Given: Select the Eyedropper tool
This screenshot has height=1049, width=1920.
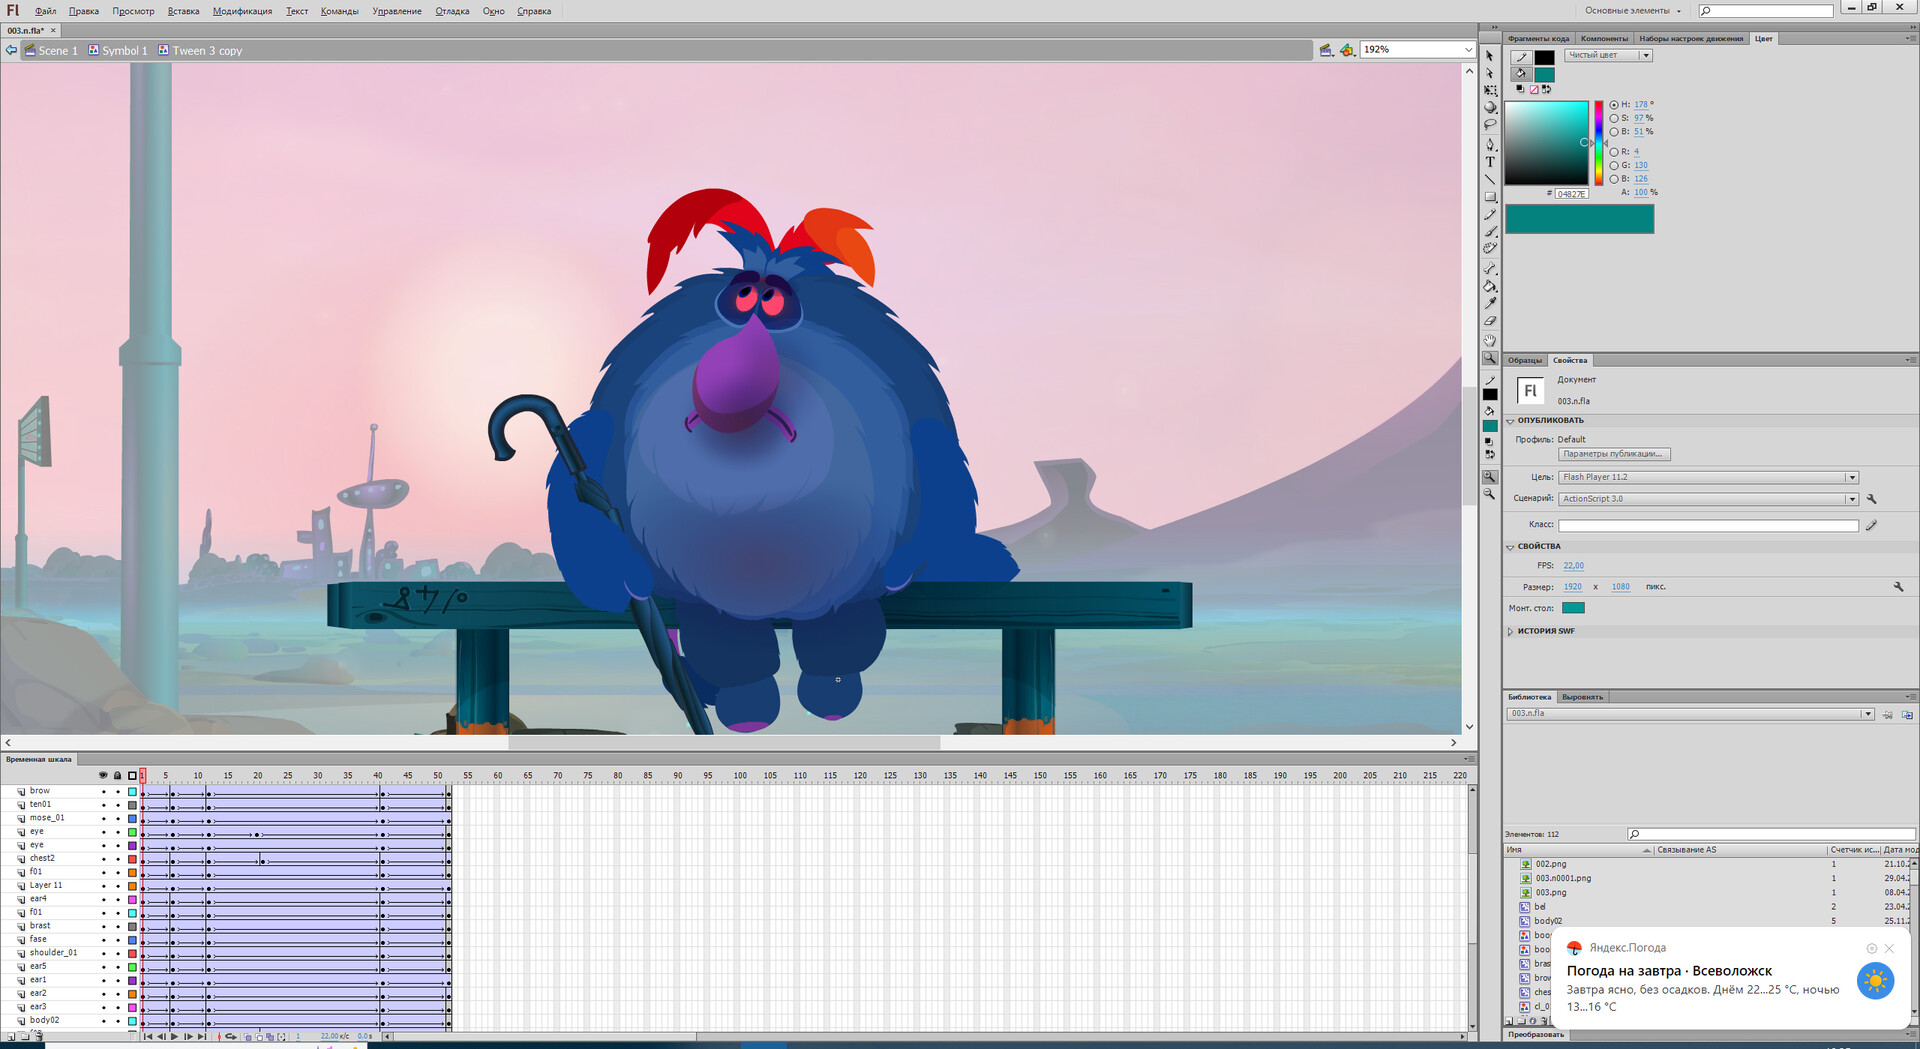Looking at the screenshot, I should click(x=1490, y=303).
